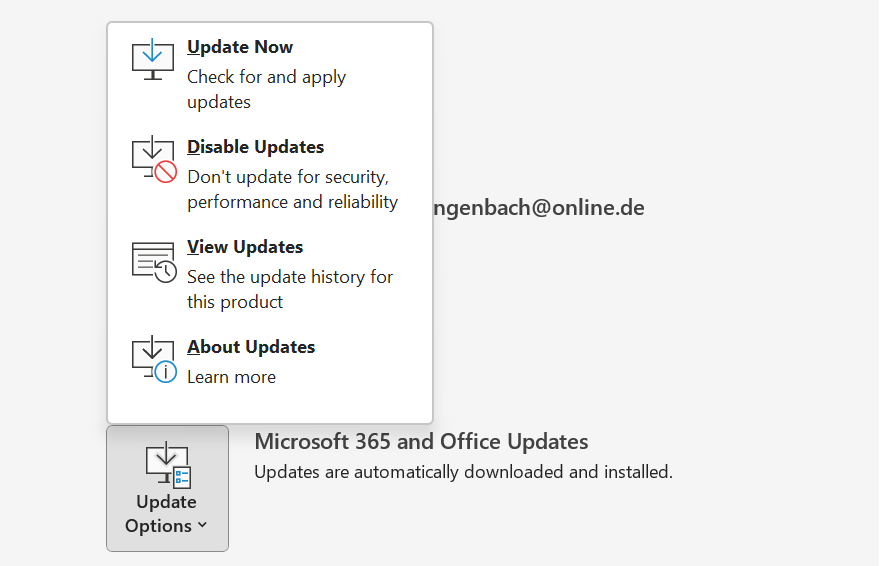Click the red prohibition badge on Disable Updates
880x566 pixels.
tap(166, 172)
